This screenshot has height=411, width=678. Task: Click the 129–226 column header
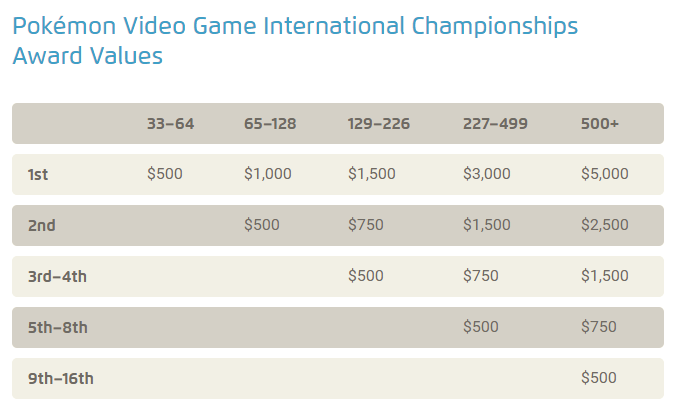pos(378,124)
